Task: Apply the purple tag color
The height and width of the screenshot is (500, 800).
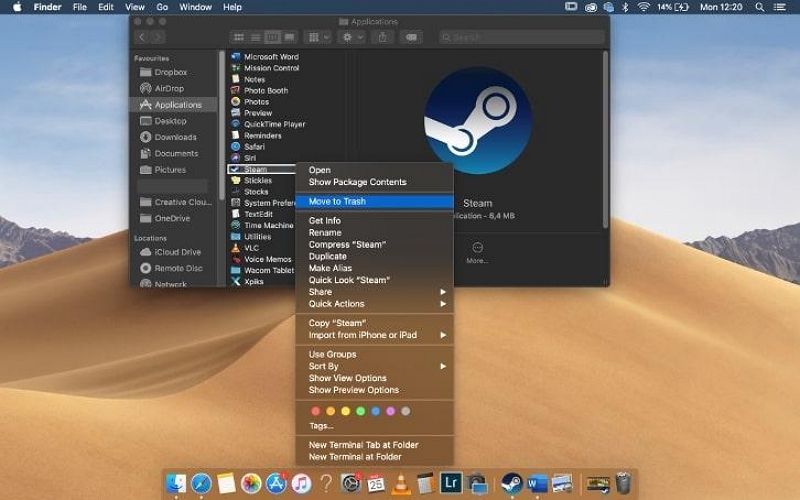Action: pos(390,411)
